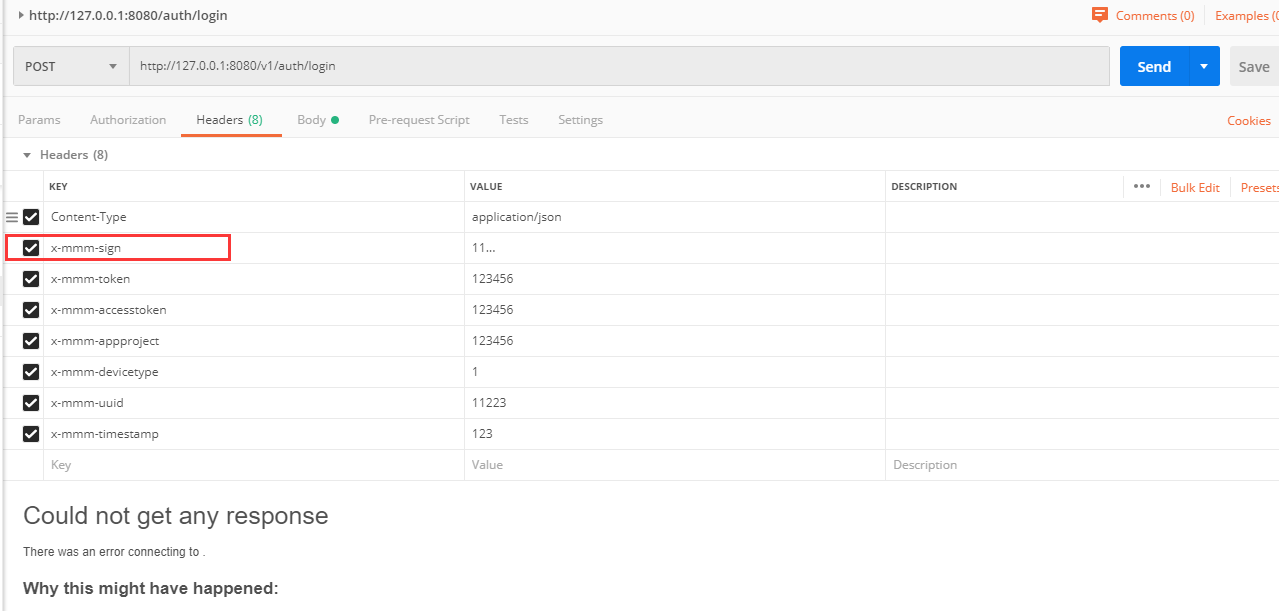Click the empty Key placeholder field
Viewport: 1279px width, 611px height.
[254, 465]
